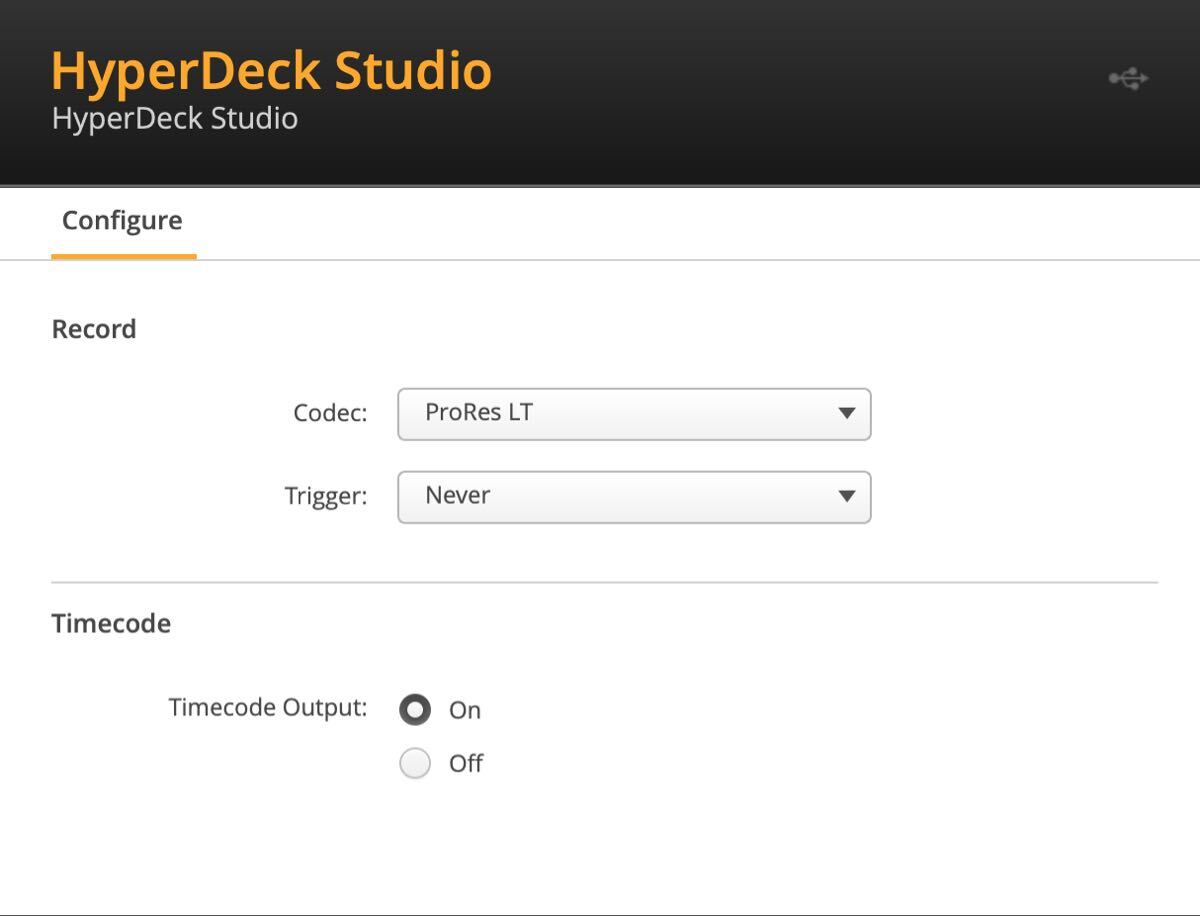This screenshot has height=916, width=1200.
Task: Select the Timecode Output Off radio button
Action: [415, 764]
